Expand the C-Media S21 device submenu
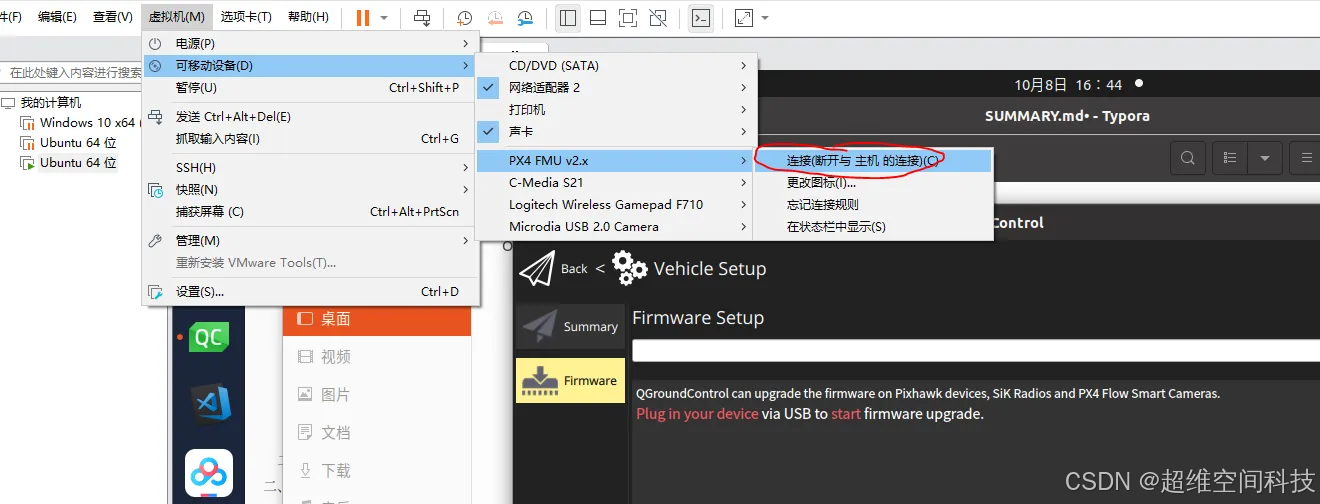 (615, 183)
